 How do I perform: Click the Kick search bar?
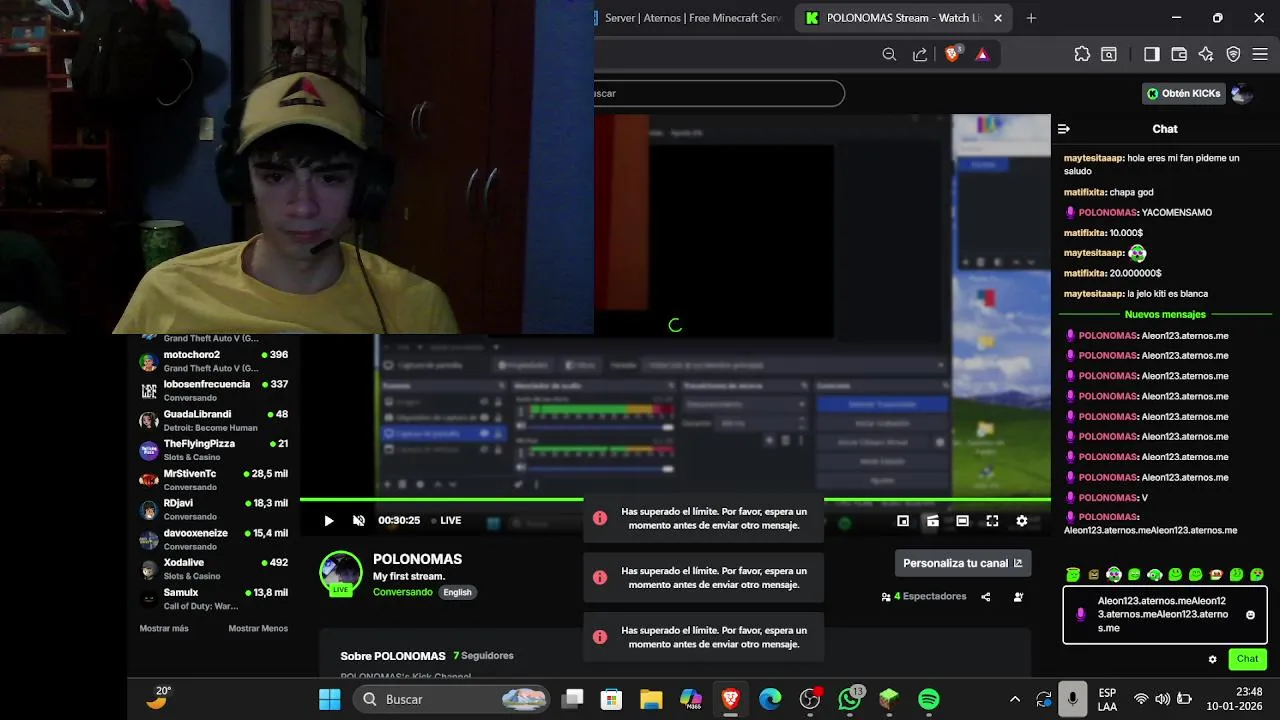pos(719,93)
